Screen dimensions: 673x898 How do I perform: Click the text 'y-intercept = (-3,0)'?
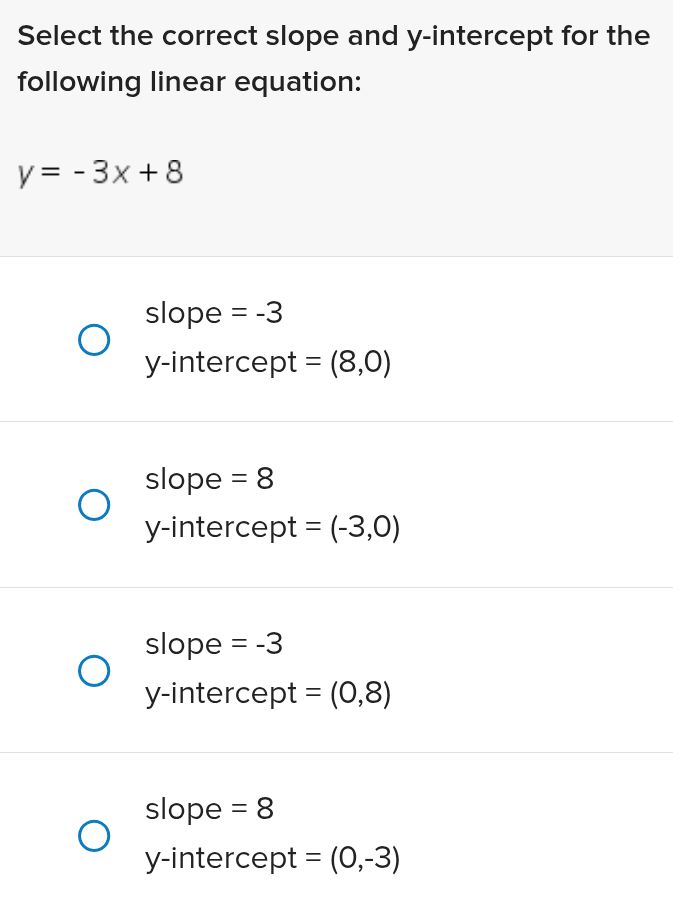(272, 527)
